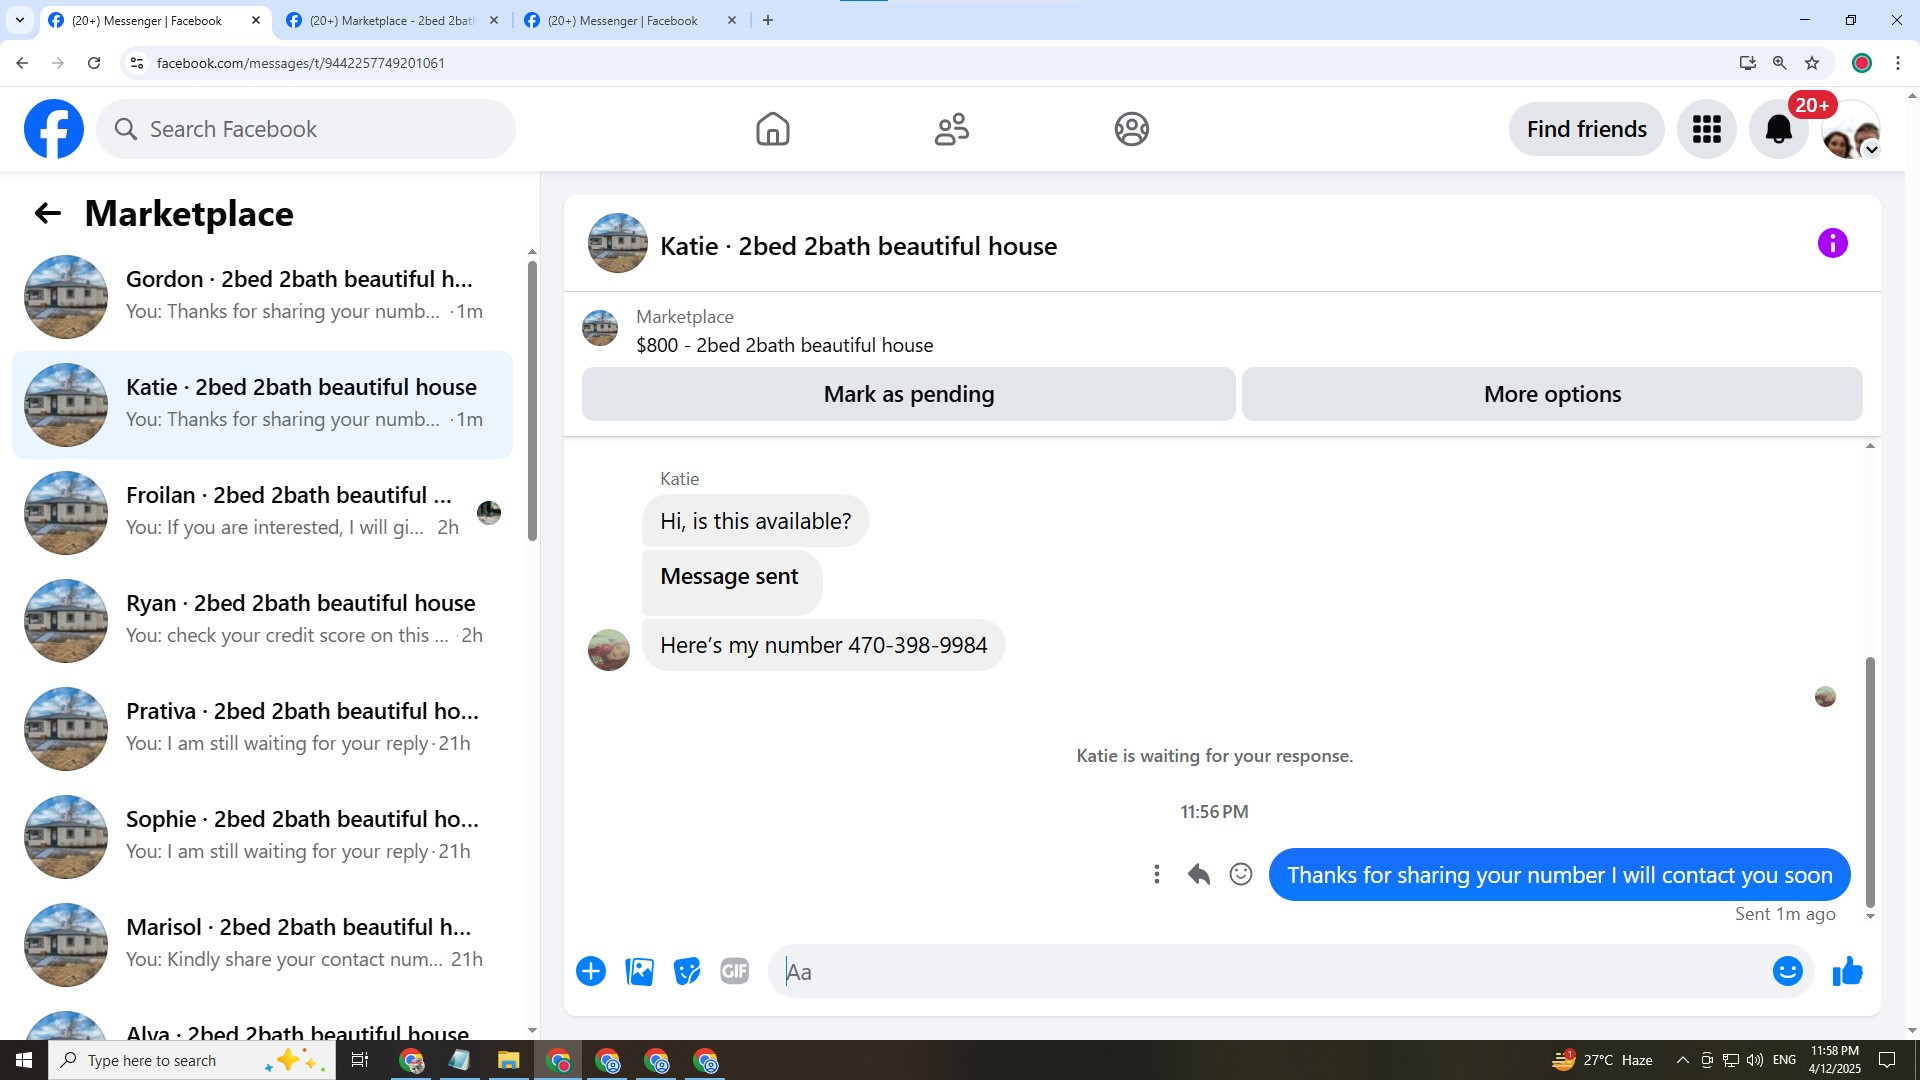Open the Friends icon in top navigation
This screenshot has height=1080, width=1920.
(x=951, y=129)
